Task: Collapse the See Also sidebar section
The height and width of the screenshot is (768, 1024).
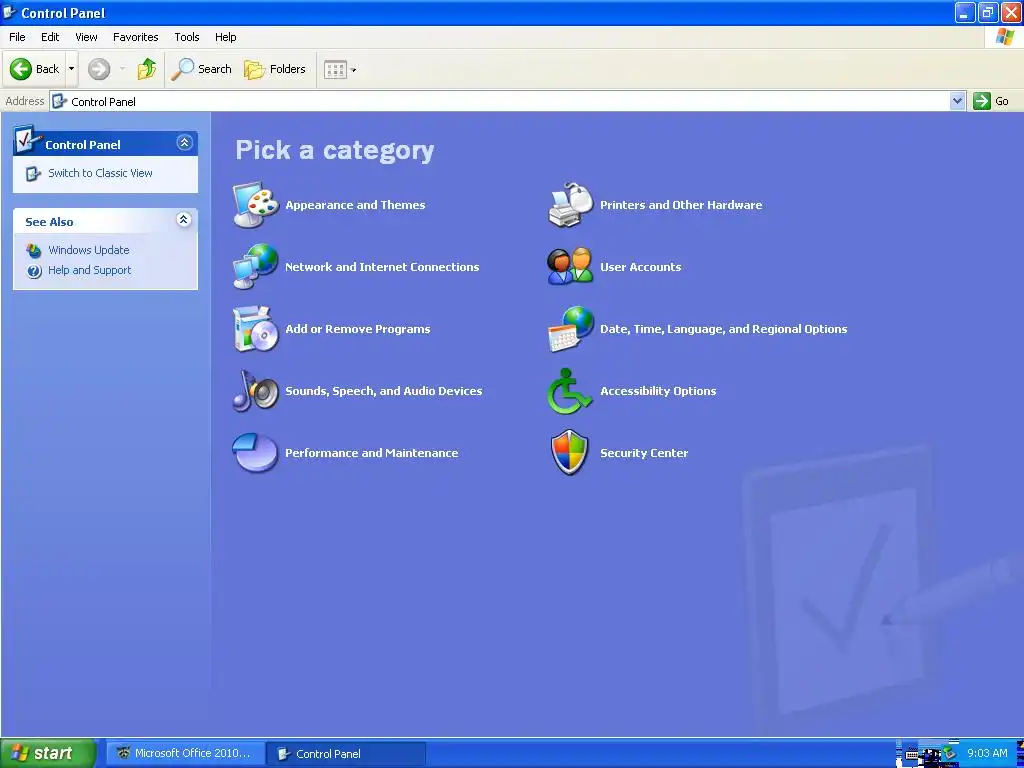Action: (184, 219)
